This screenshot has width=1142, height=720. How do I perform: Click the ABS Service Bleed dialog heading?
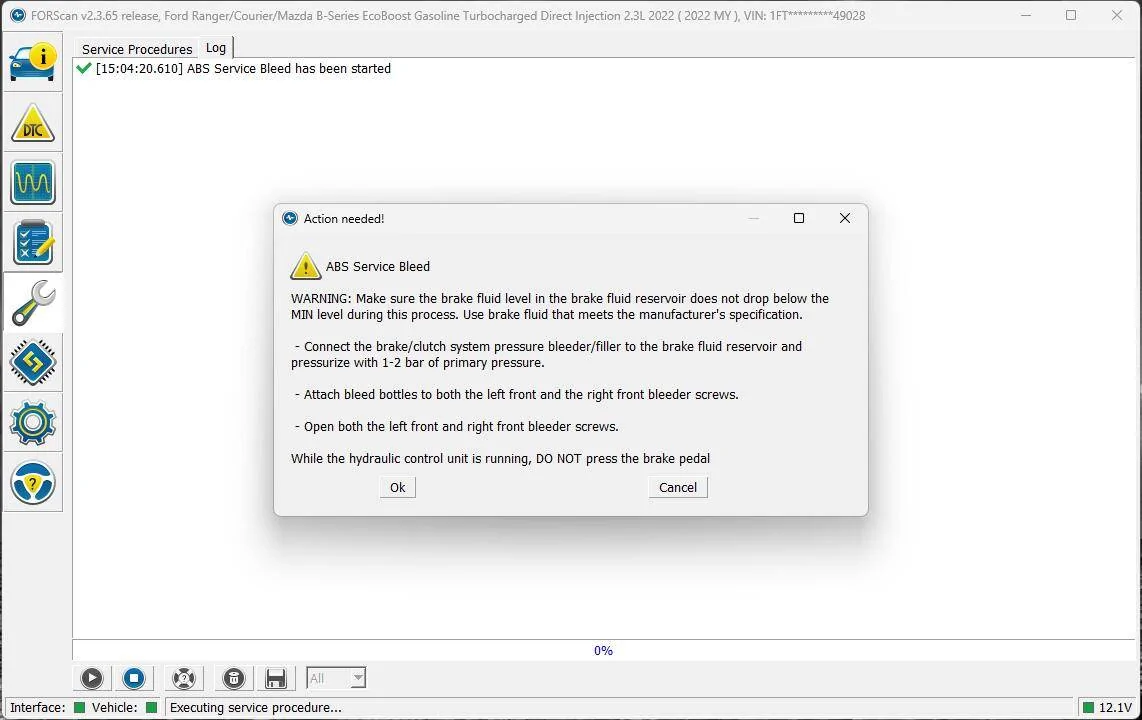point(378,266)
